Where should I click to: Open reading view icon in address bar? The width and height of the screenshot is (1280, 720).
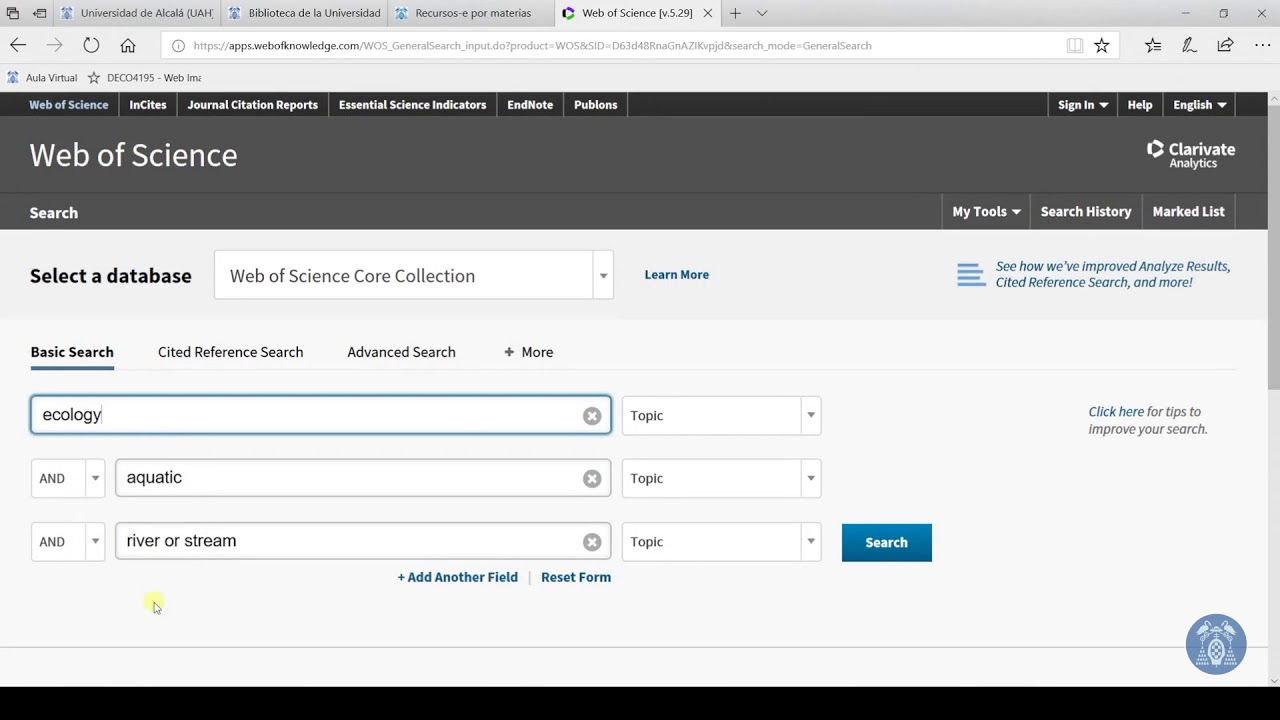(x=1075, y=45)
